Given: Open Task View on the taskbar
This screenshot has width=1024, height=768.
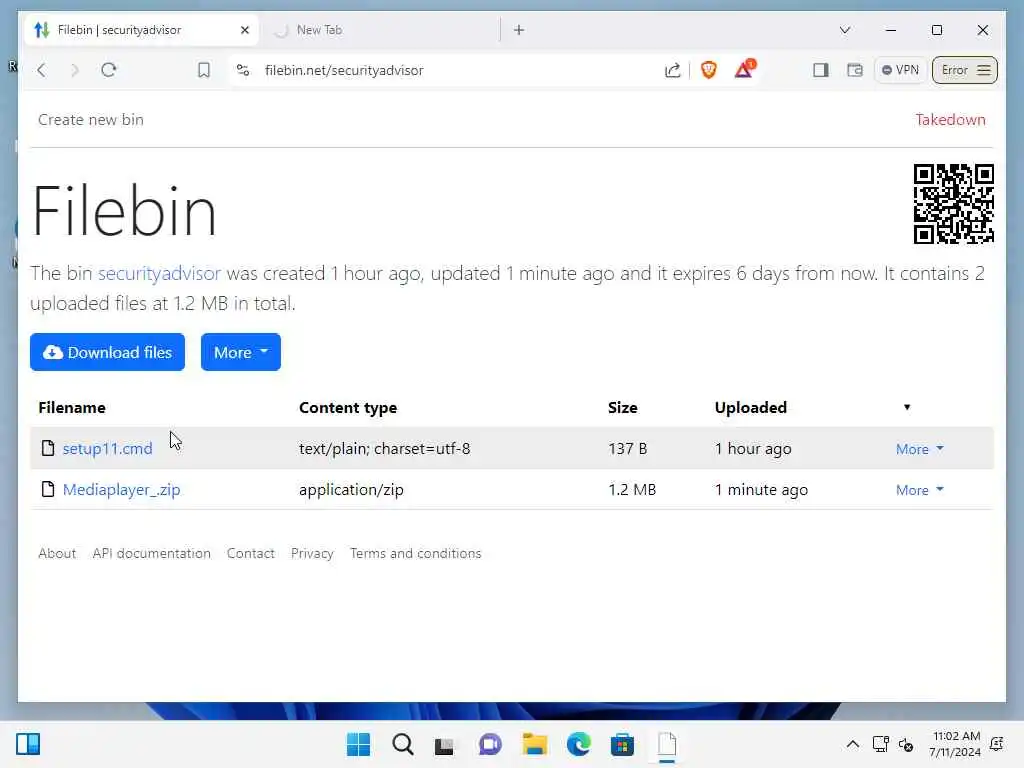Looking at the screenshot, I should coord(445,744).
